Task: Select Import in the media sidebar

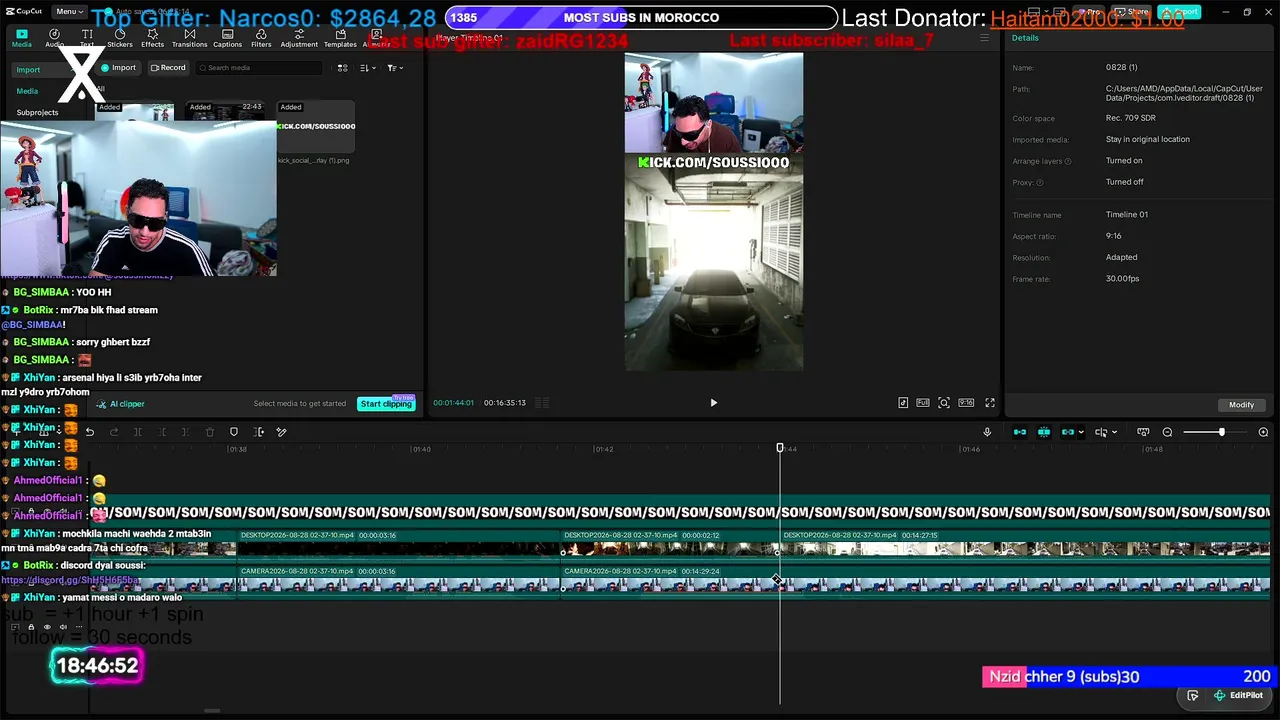Action: [x=28, y=70]
